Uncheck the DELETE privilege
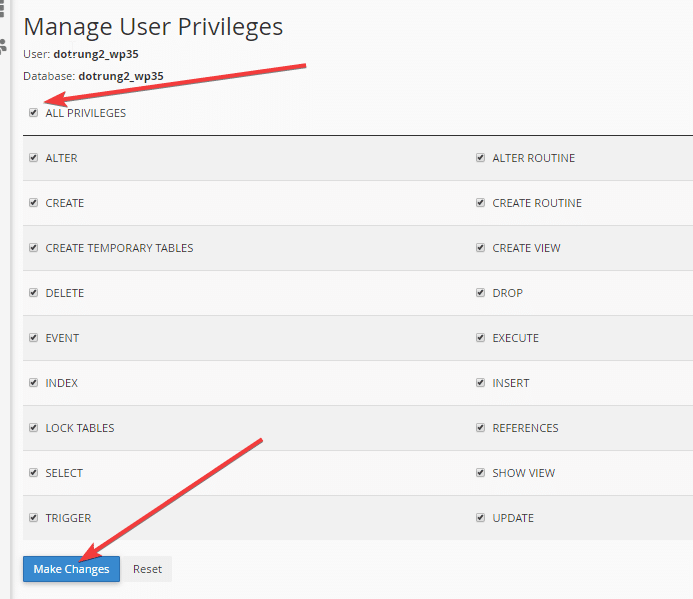 (34, 293)
